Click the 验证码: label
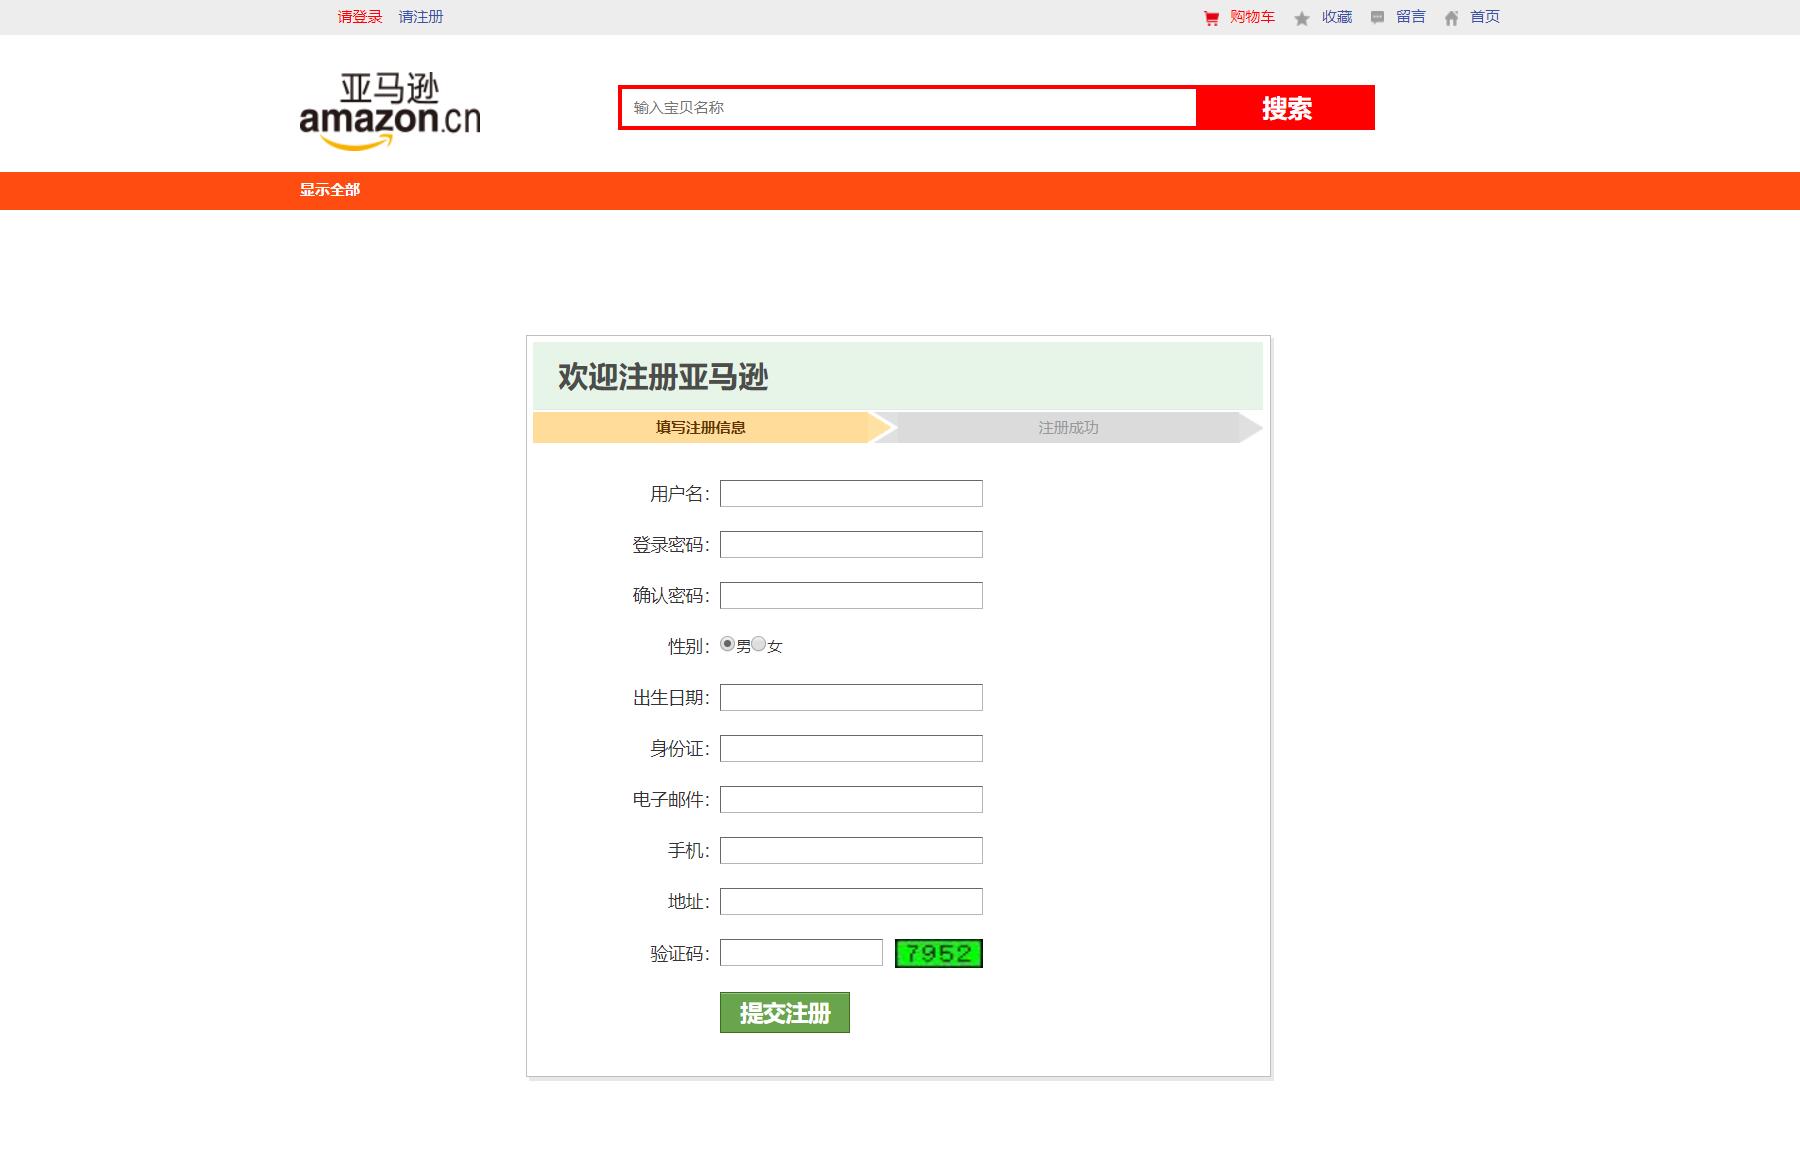Screen dimensions: 1800x1172 coord(680,954)
